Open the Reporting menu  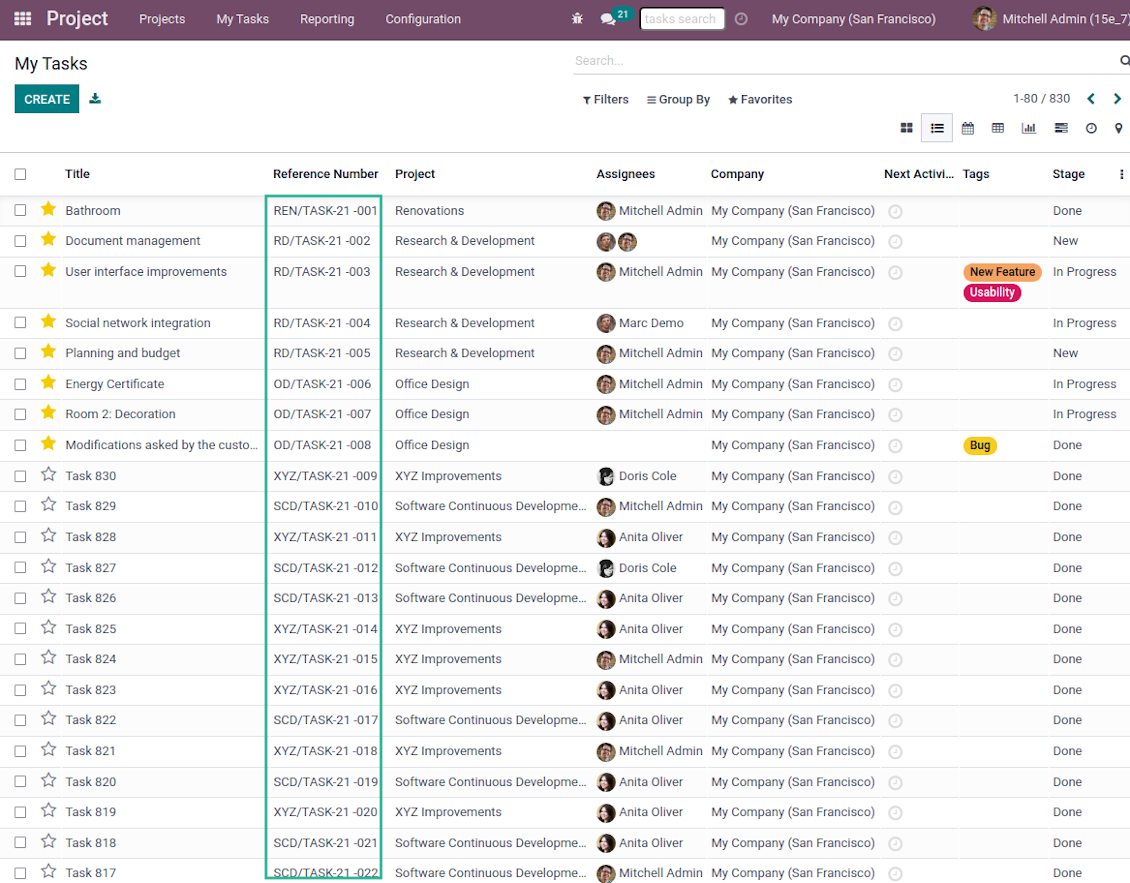pos(327,19)
